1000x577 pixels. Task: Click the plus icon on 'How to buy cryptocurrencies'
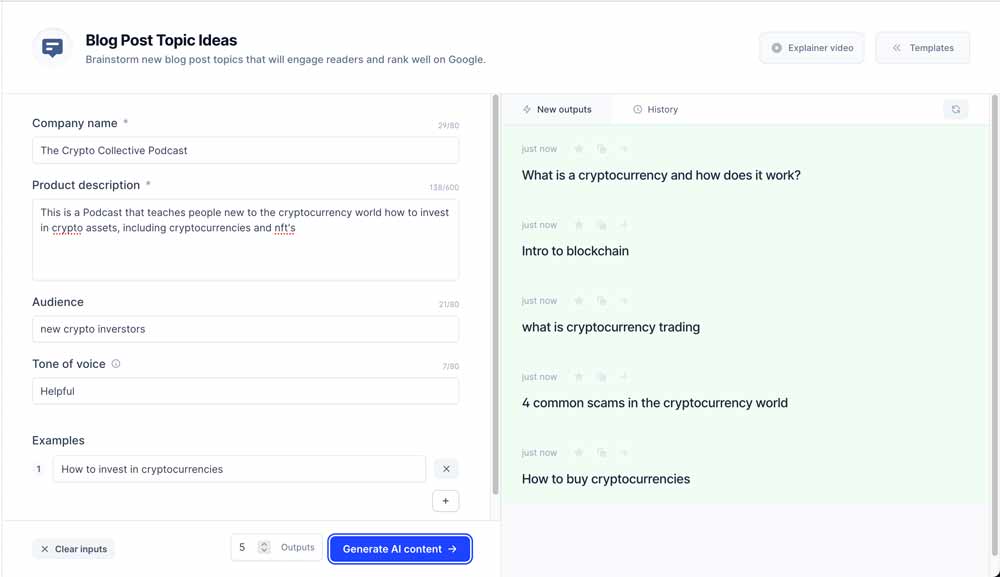(x=624, y=452)
